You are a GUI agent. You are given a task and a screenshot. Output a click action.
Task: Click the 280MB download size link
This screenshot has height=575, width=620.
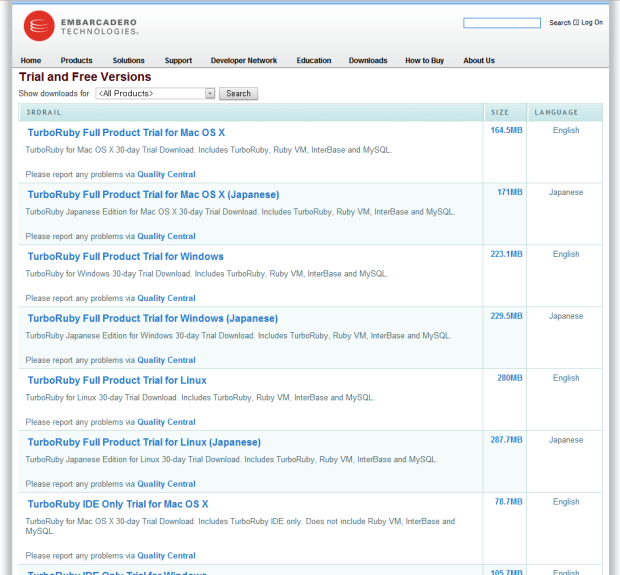[510, 378]
